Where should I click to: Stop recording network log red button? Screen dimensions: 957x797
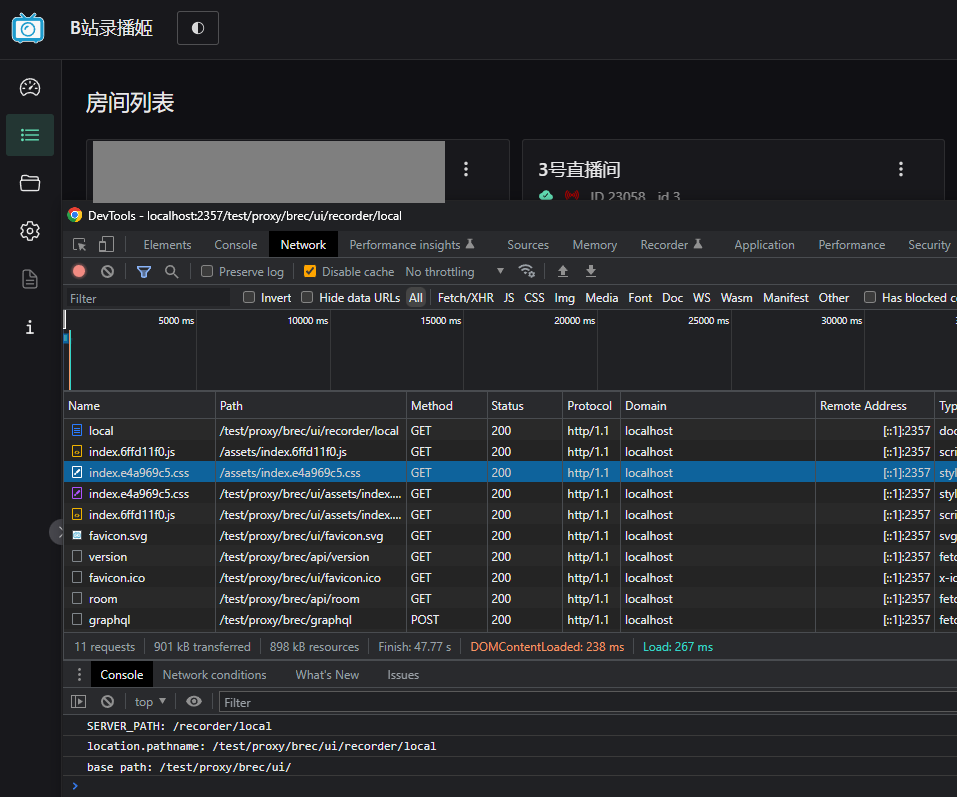[x=79, y=271]
